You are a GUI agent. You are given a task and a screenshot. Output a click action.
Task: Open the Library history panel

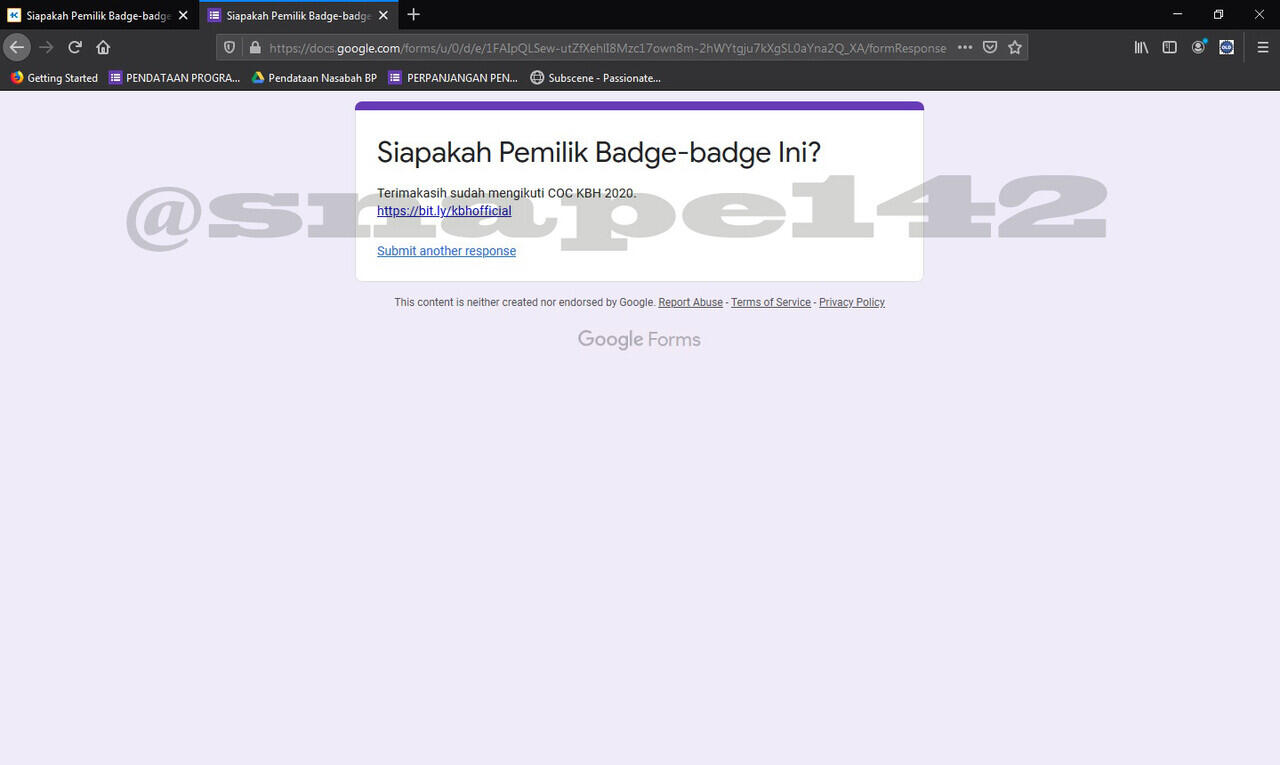(x=1141, y=47)
